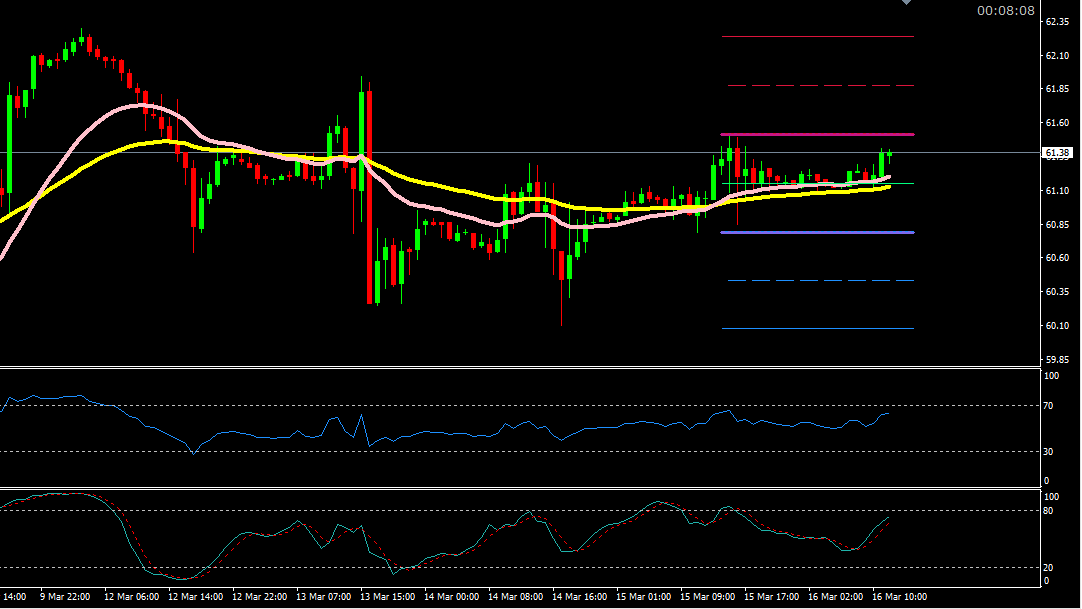This screenshot has height=609, width=1082.
Task: Select the dashed blue support line
Action: pos(820,281)
